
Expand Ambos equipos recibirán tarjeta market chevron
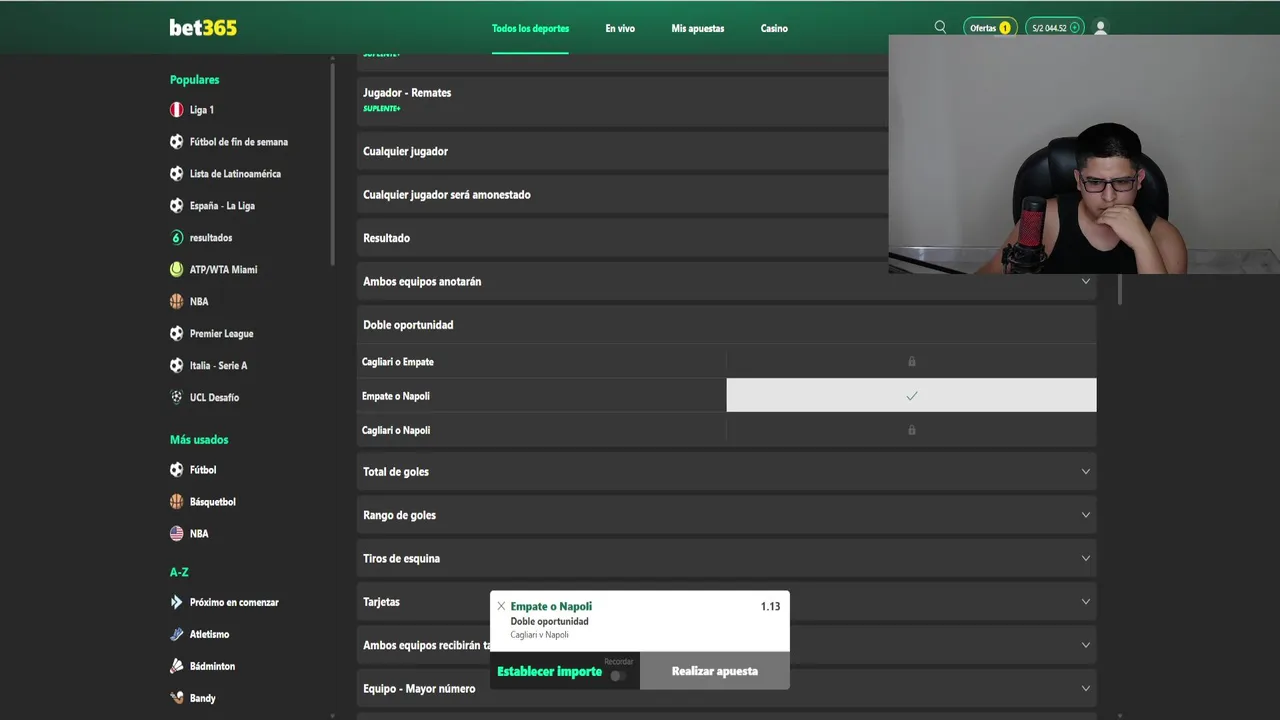[1085, 645]
